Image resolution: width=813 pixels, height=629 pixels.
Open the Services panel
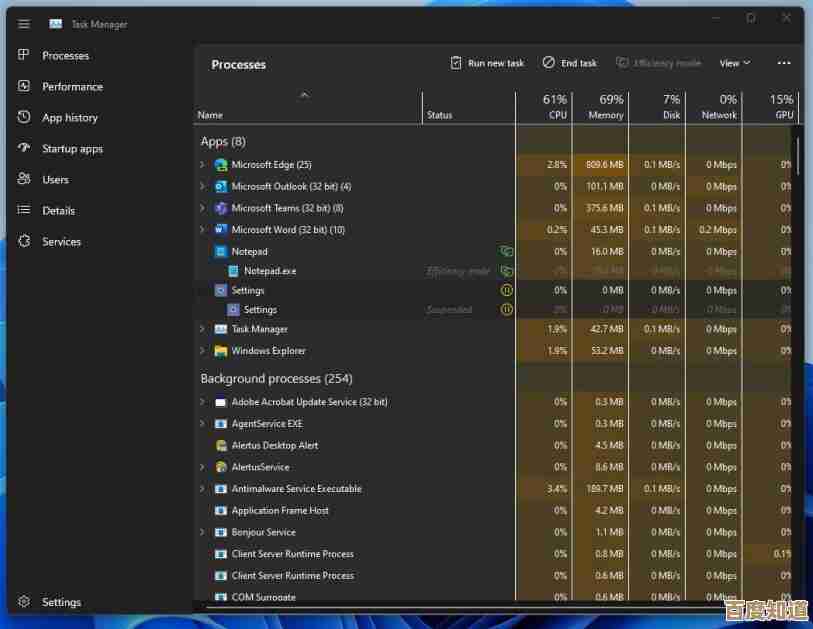point(60,241)
